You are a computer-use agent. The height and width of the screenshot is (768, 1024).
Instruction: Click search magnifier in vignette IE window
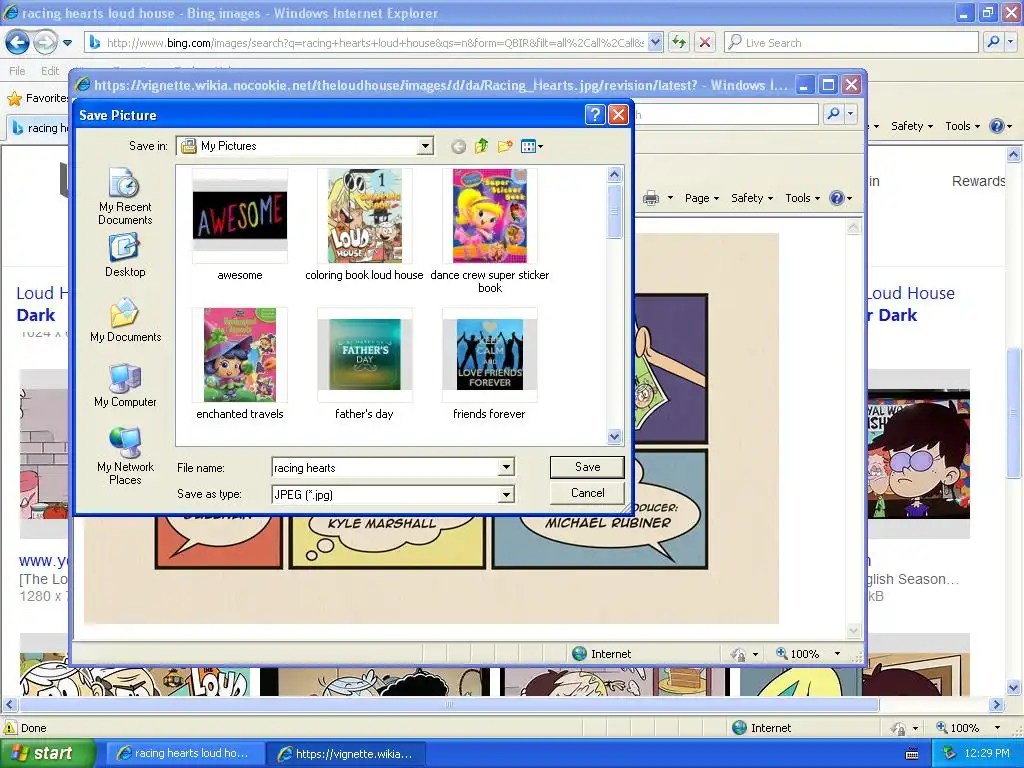pos(833,114)
